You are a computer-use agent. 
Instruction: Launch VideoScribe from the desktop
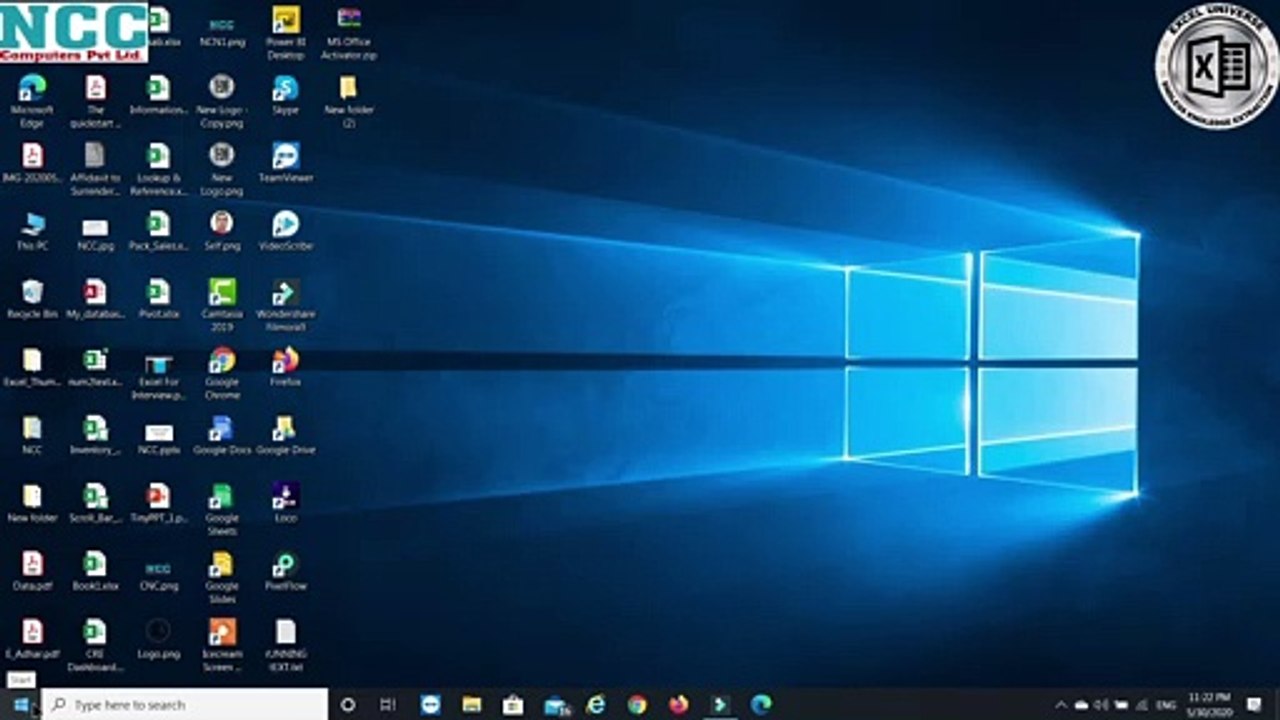(285, 231)
